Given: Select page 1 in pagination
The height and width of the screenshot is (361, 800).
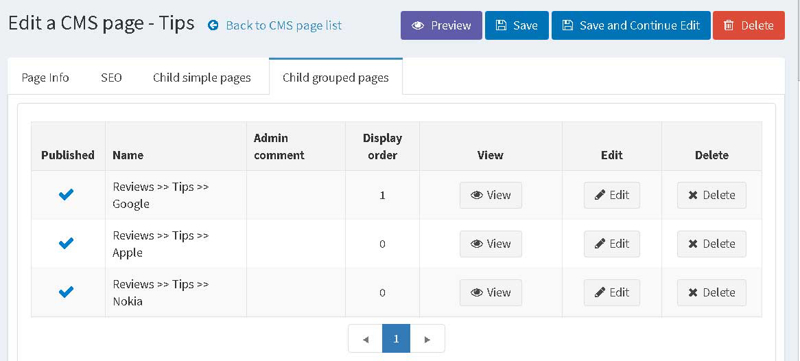Looking at the screenshot, I should [396, 339].
